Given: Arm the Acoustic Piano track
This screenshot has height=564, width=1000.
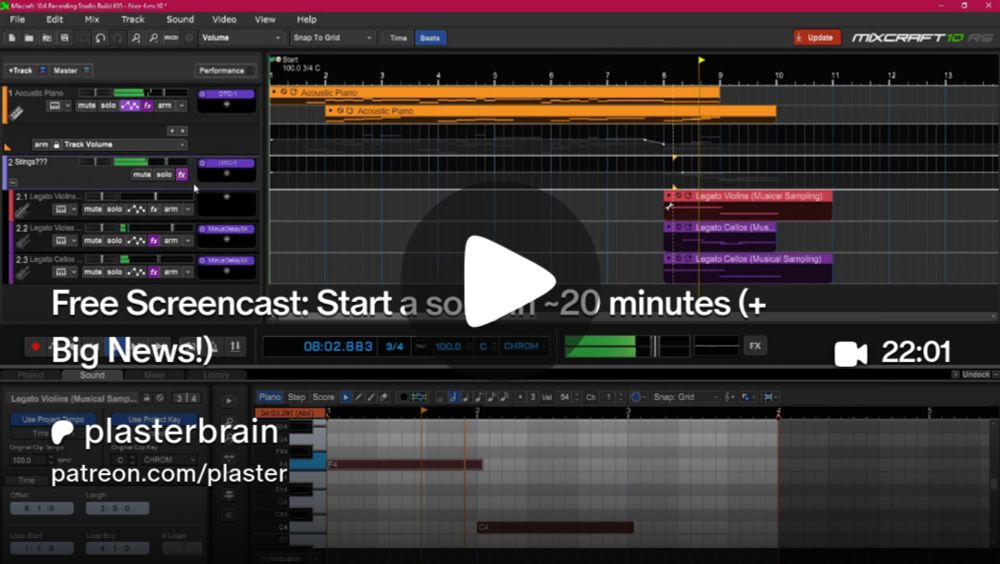Looking at the screenshot, I should (165, 105).
